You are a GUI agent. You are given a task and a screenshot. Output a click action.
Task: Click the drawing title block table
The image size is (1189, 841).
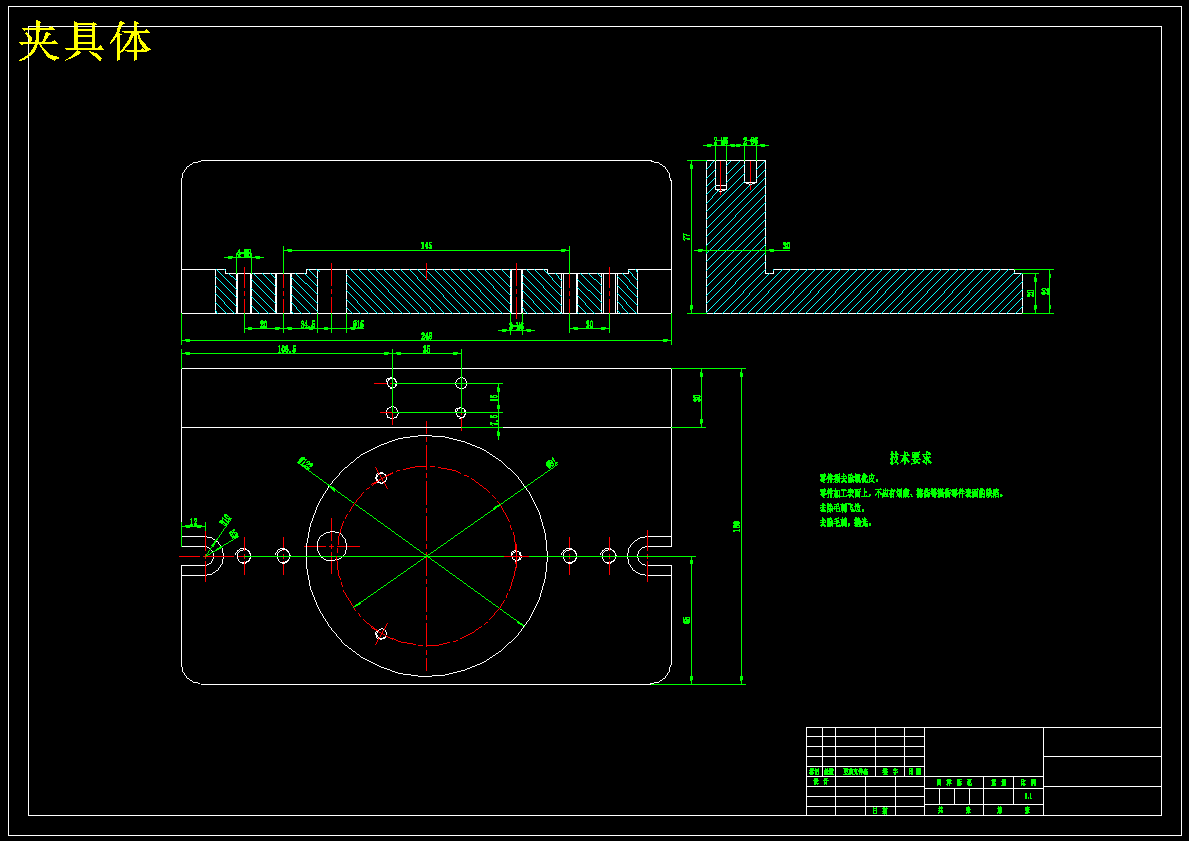coord(984,771)
